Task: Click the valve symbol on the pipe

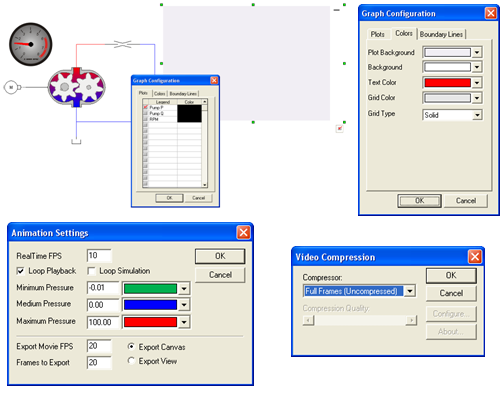Action: click(122, 44)
